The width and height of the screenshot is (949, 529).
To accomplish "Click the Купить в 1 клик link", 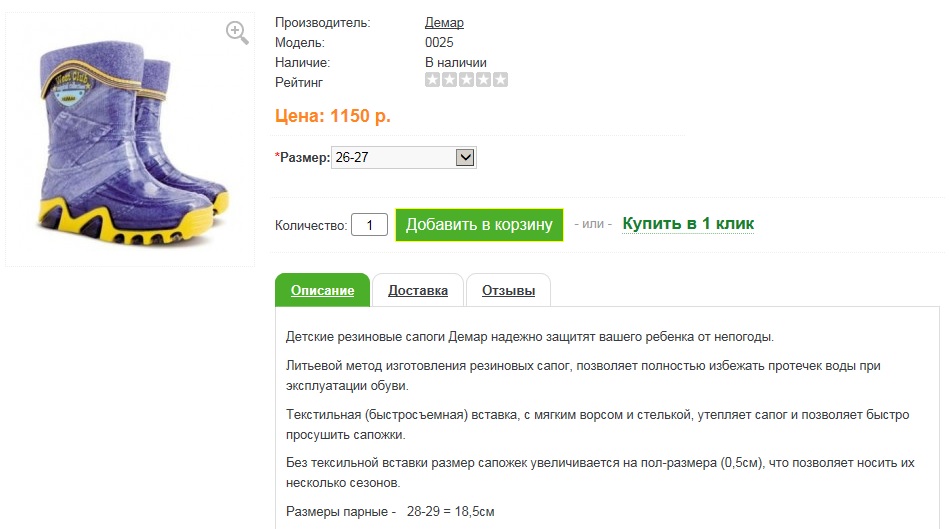I will click(688, 224).
